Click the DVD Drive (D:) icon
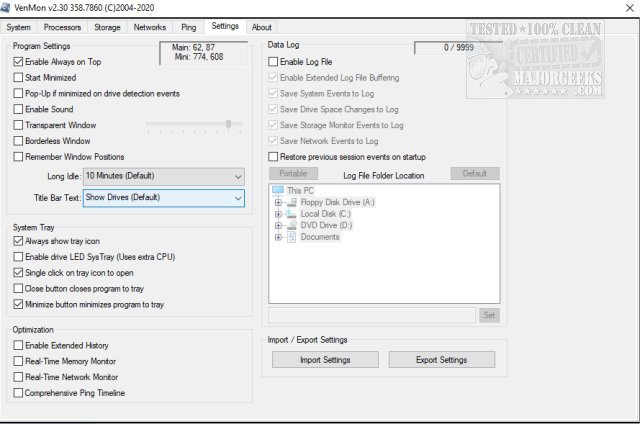This screenshot has width=640, height=424. click(x=291, y=225)
